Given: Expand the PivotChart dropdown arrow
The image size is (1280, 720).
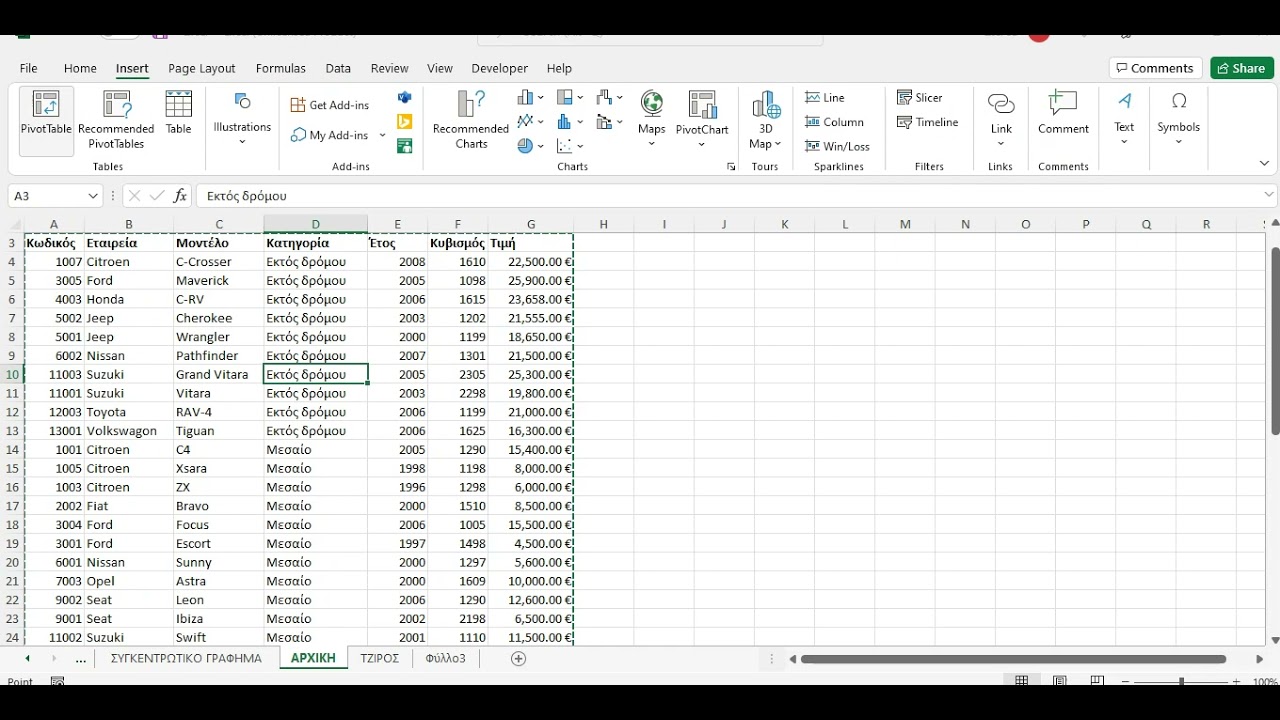Looking at the screenshot, I should click(702, 144).
